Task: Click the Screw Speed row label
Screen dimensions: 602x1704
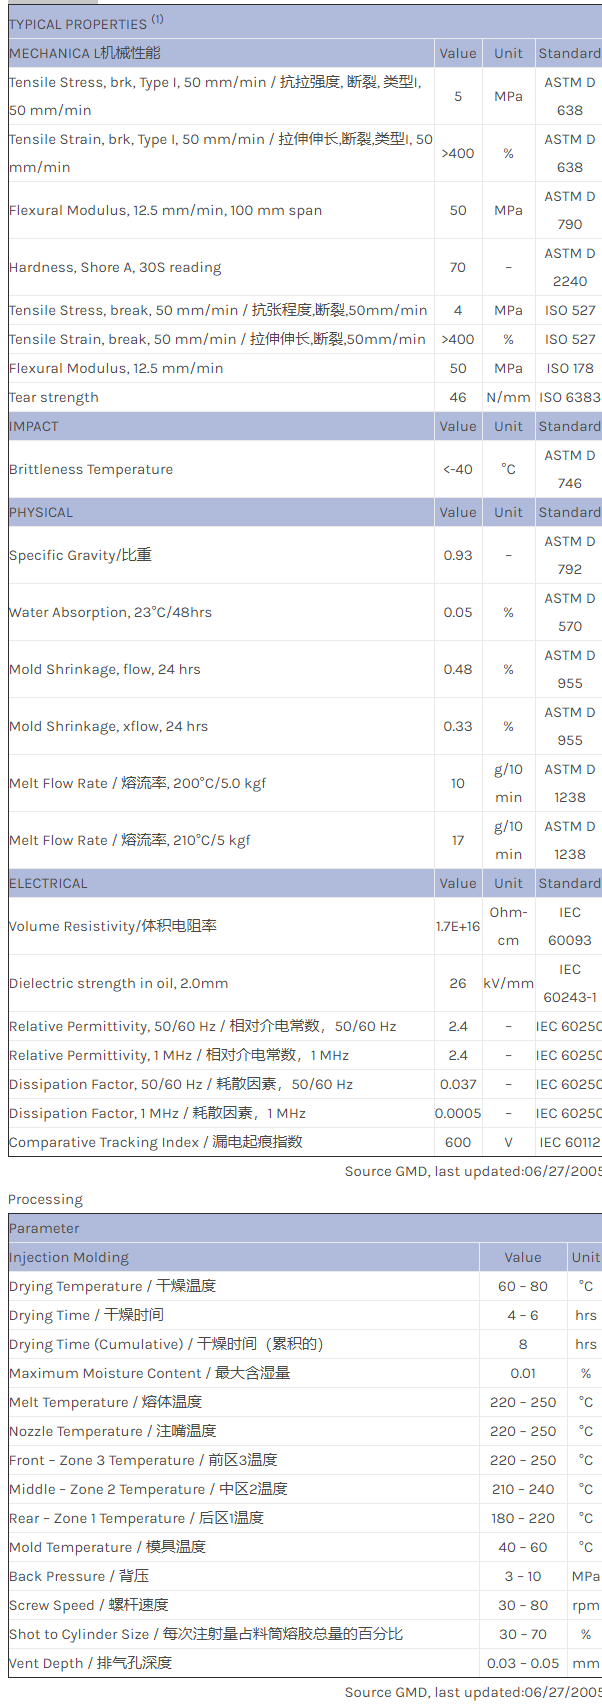Action: 89,1605
